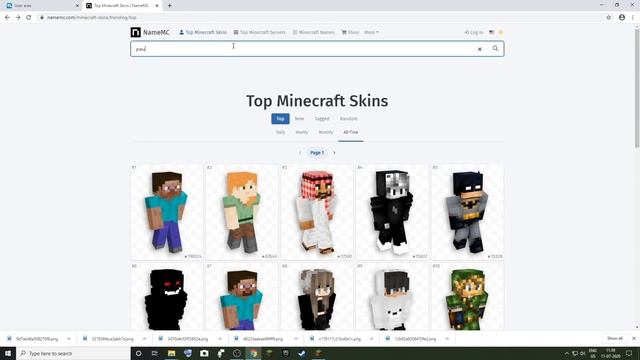Click the Page 1 button
Image resolution: width=640 pixels, height=360 pixels.
pos(317,153)
